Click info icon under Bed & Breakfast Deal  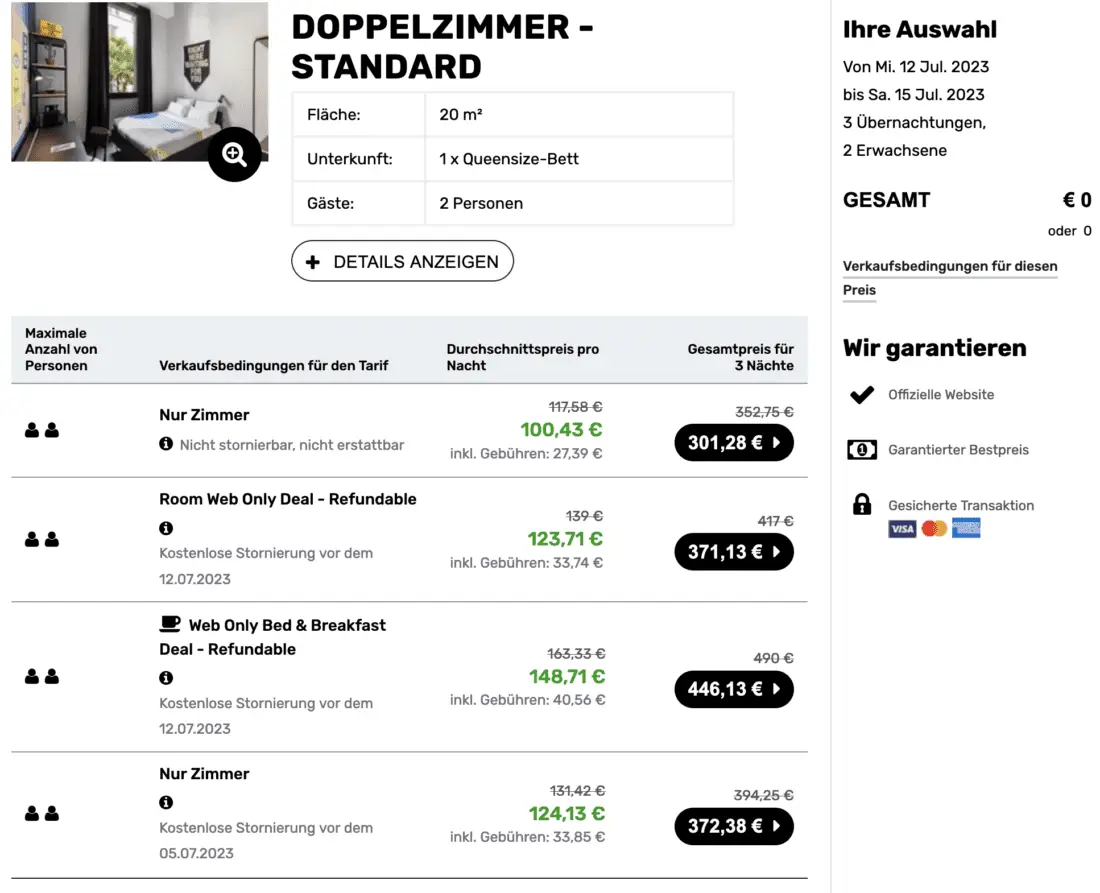click(166, 677)
